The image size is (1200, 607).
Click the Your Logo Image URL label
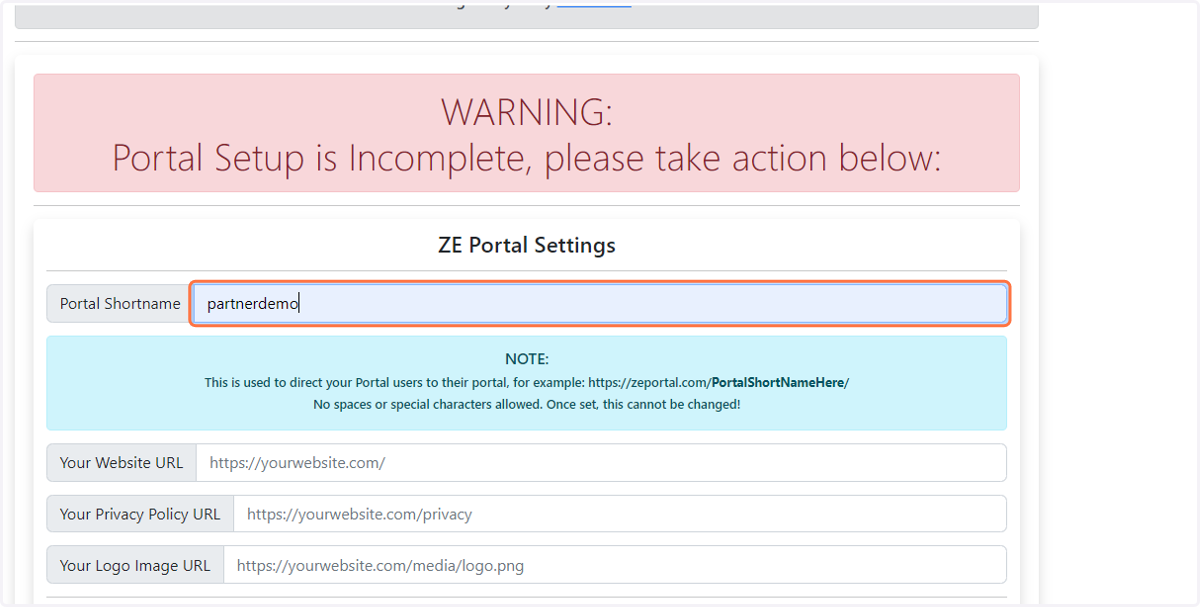pyautogui.click(x=135, y=565)
